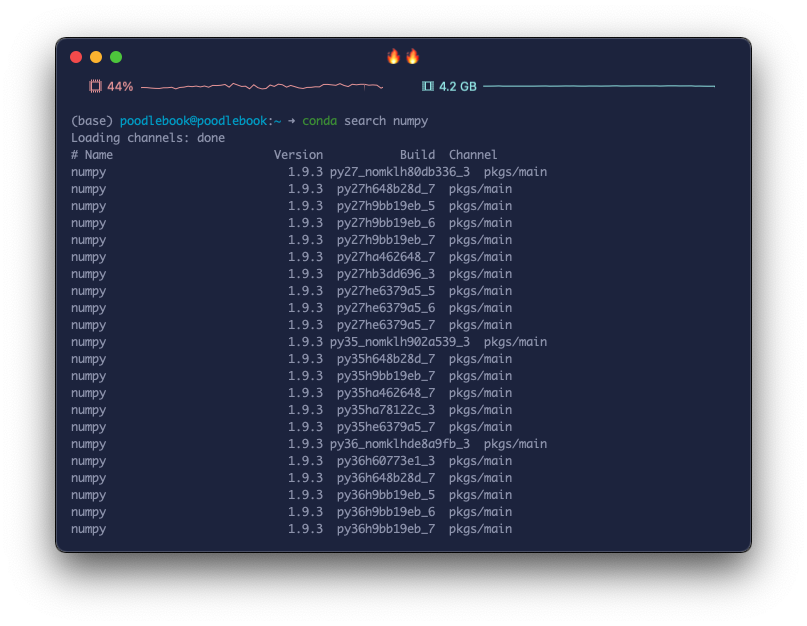Select build py36h9bb19eb_7

(386, 529)
